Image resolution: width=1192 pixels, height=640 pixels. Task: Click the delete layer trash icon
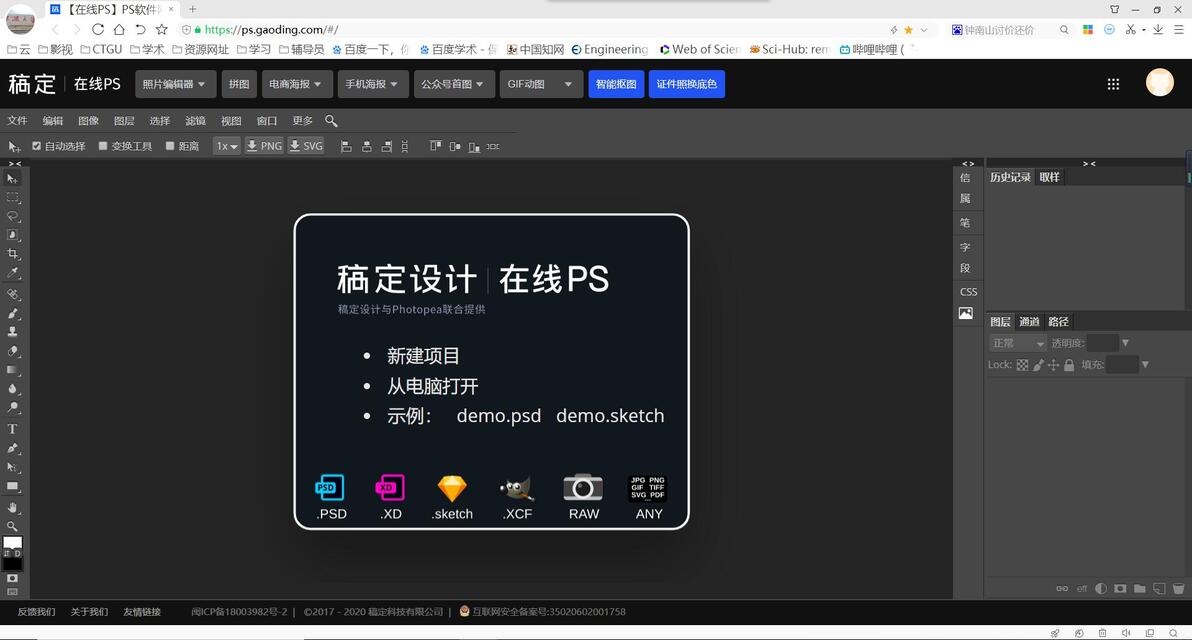tap(1178, 588)
